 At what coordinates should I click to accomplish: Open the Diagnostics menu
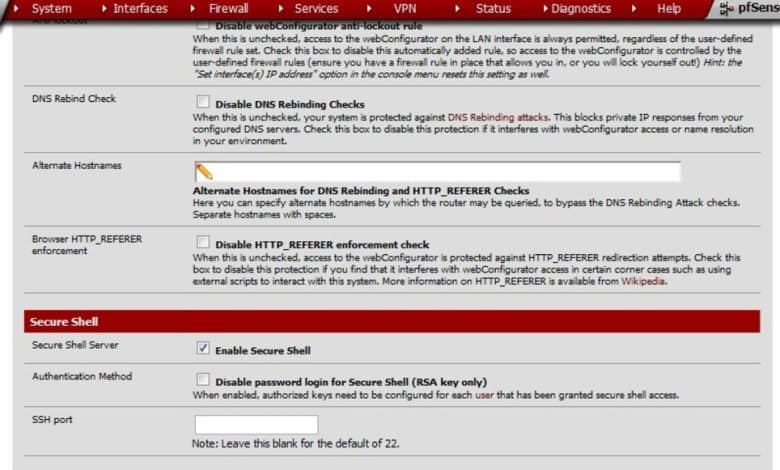pos(581,8)
